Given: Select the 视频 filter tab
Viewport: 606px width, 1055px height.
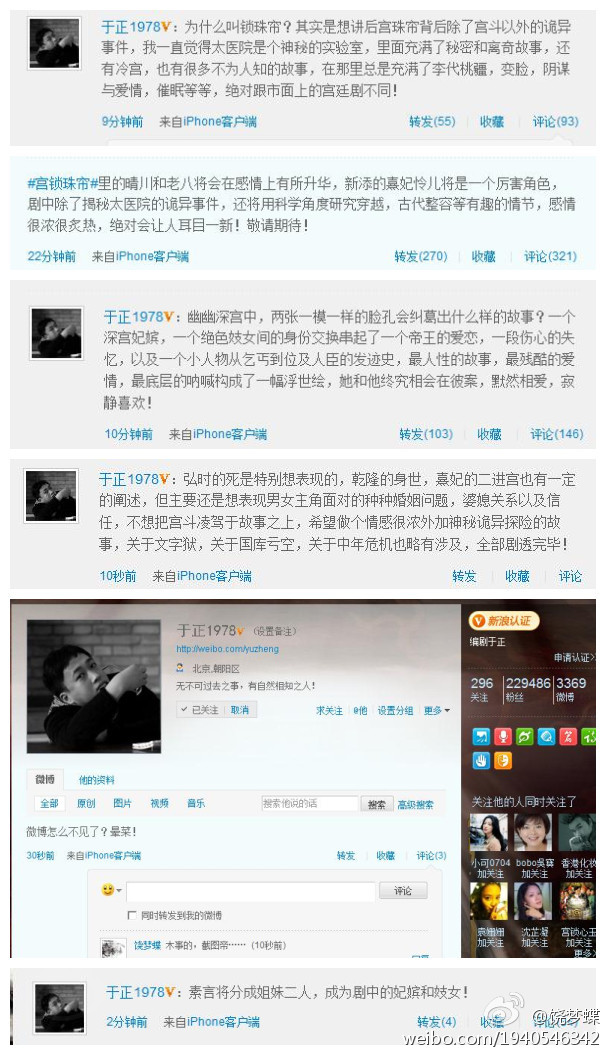Looking at the screenshot, I should pos(159,803).
